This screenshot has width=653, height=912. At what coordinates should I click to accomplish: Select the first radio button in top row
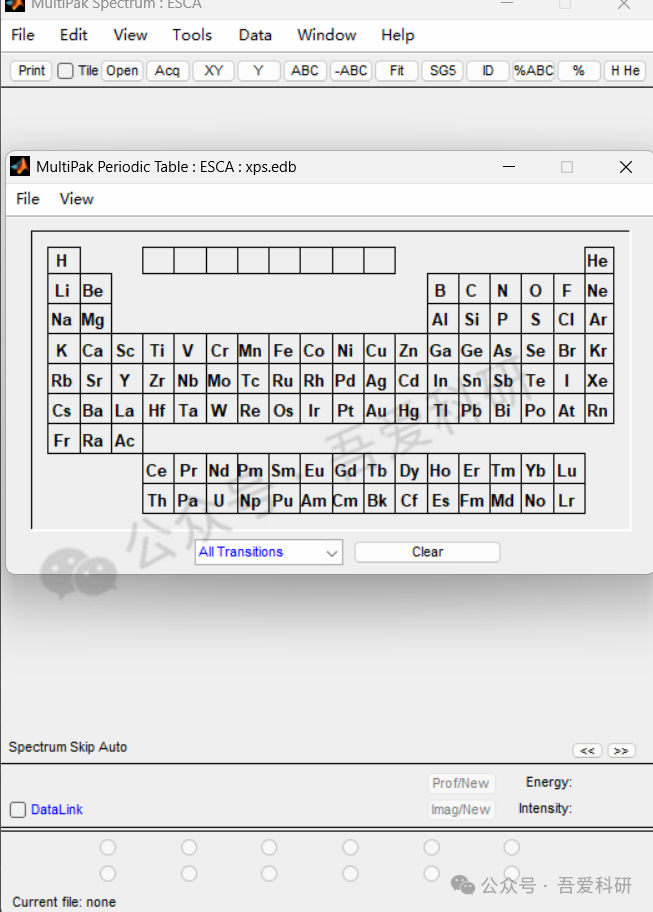(x=108, y=848)
